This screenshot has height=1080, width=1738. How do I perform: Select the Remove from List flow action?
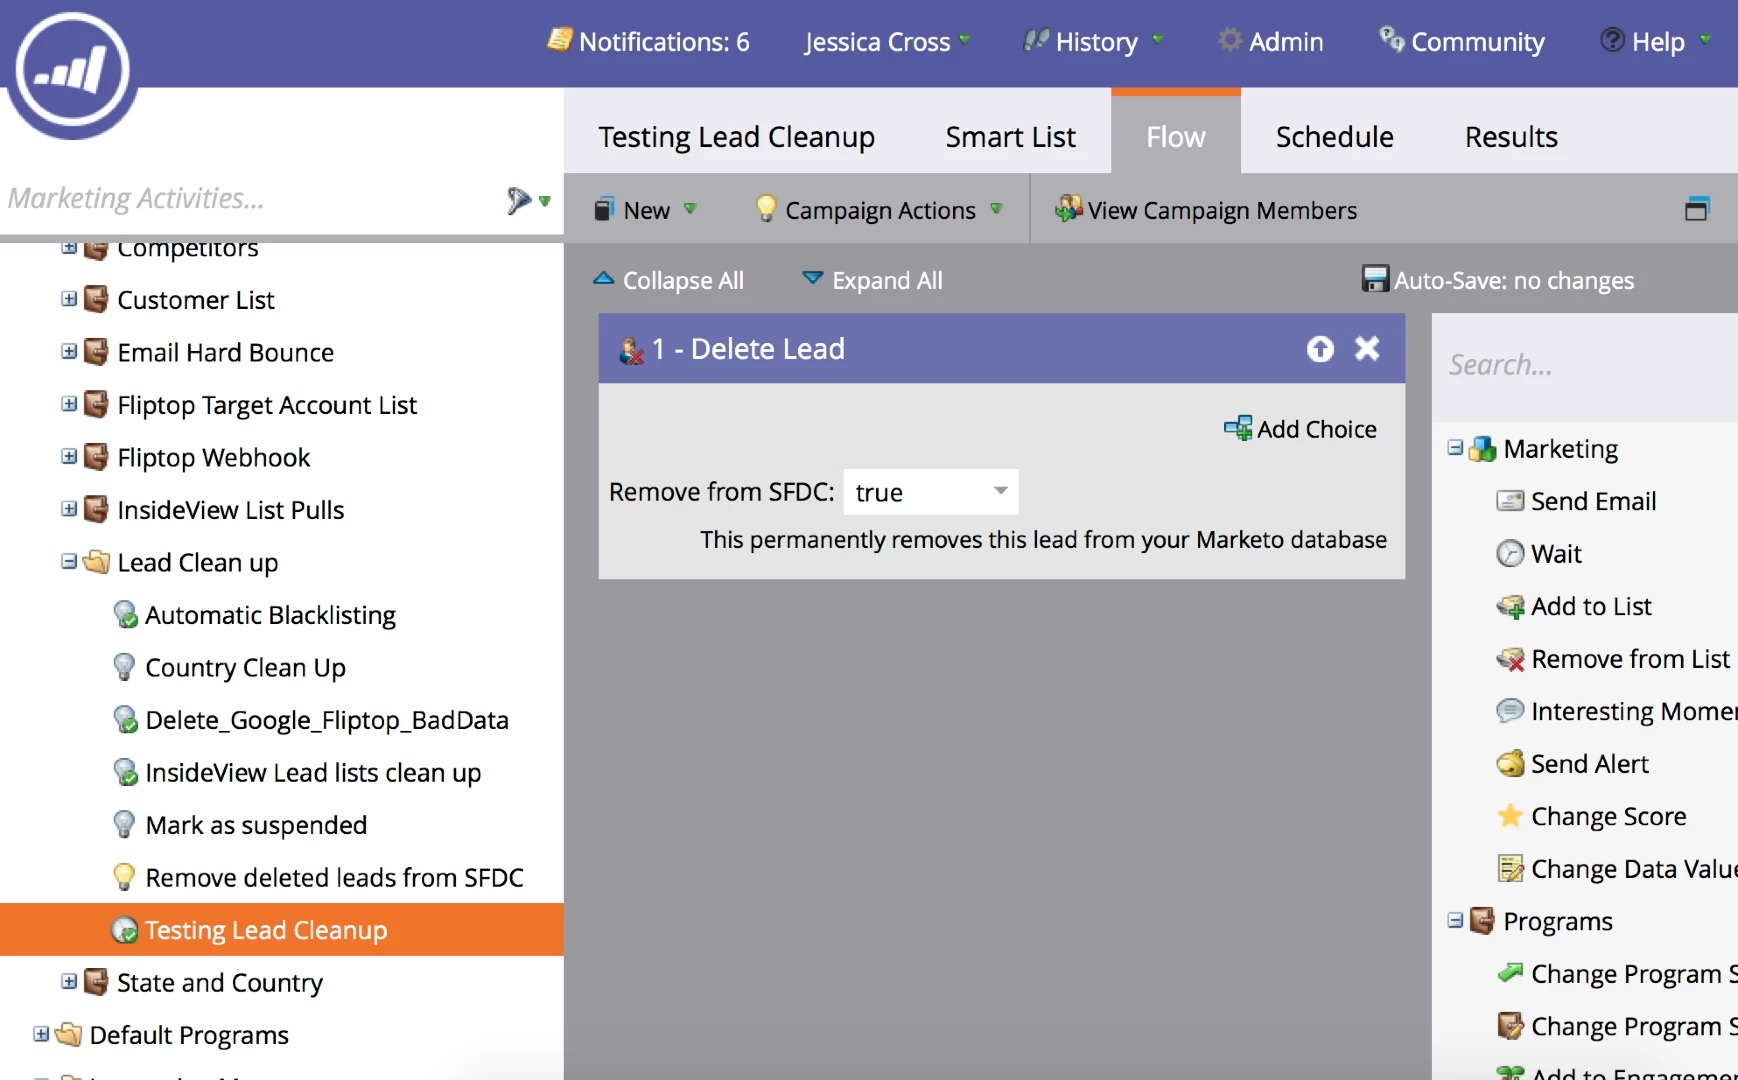[x=1613, y=659]
